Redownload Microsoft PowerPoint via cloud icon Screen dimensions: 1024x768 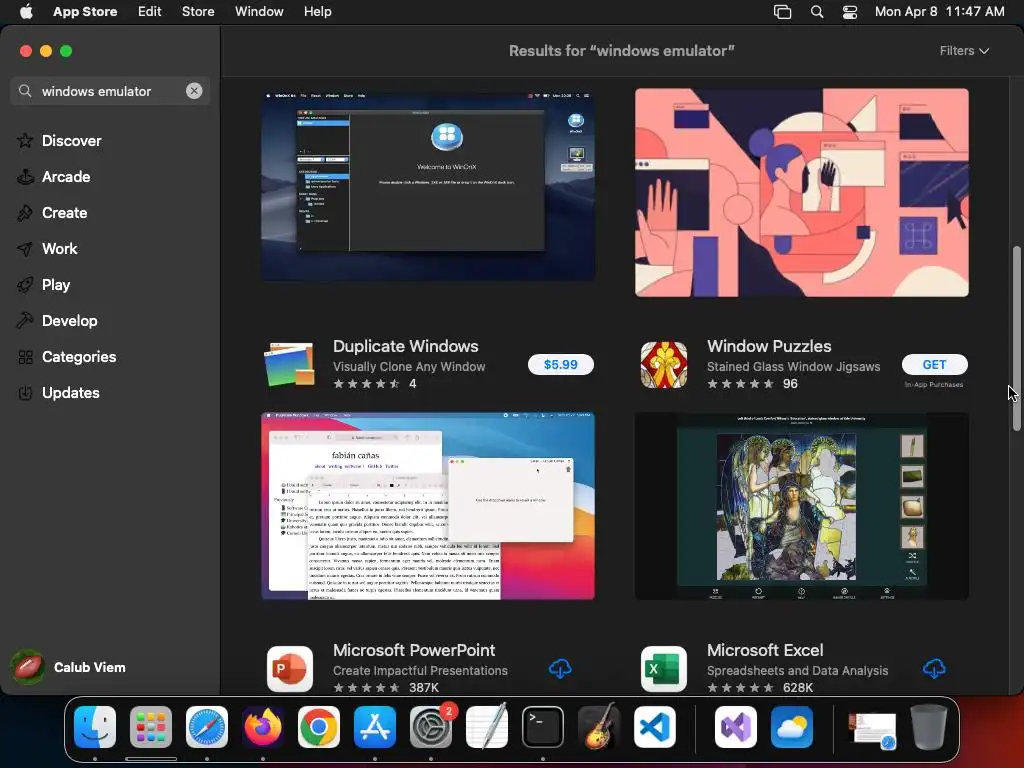[x=560, y=668]
